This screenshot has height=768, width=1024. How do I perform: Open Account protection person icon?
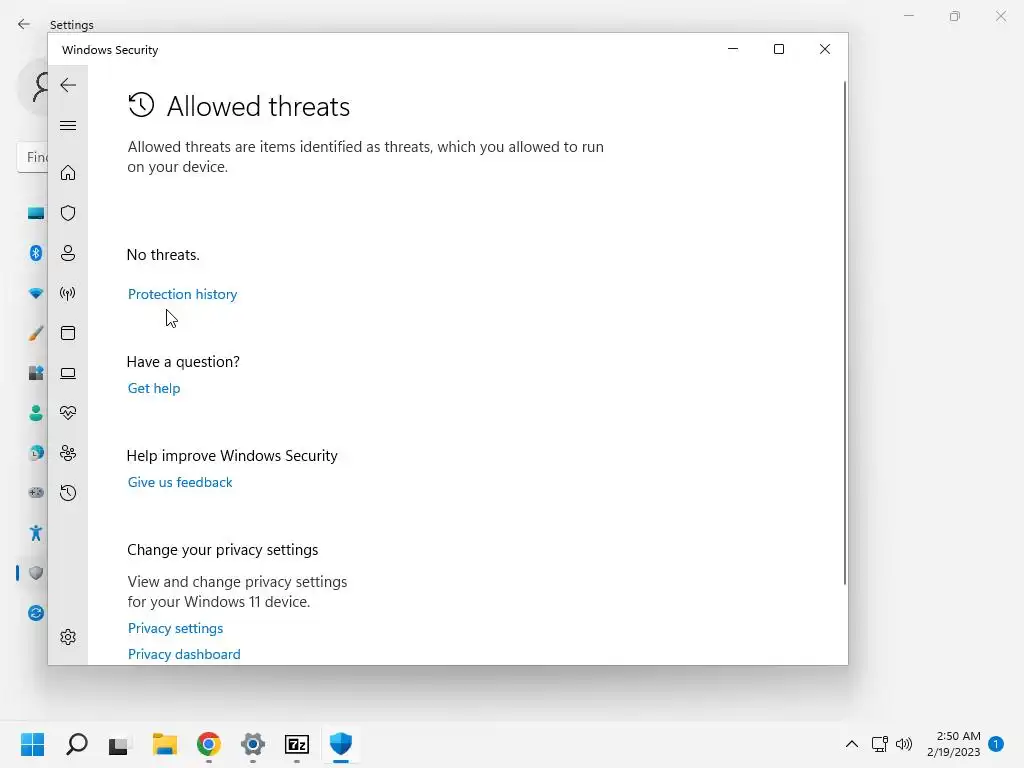(68, 253)
